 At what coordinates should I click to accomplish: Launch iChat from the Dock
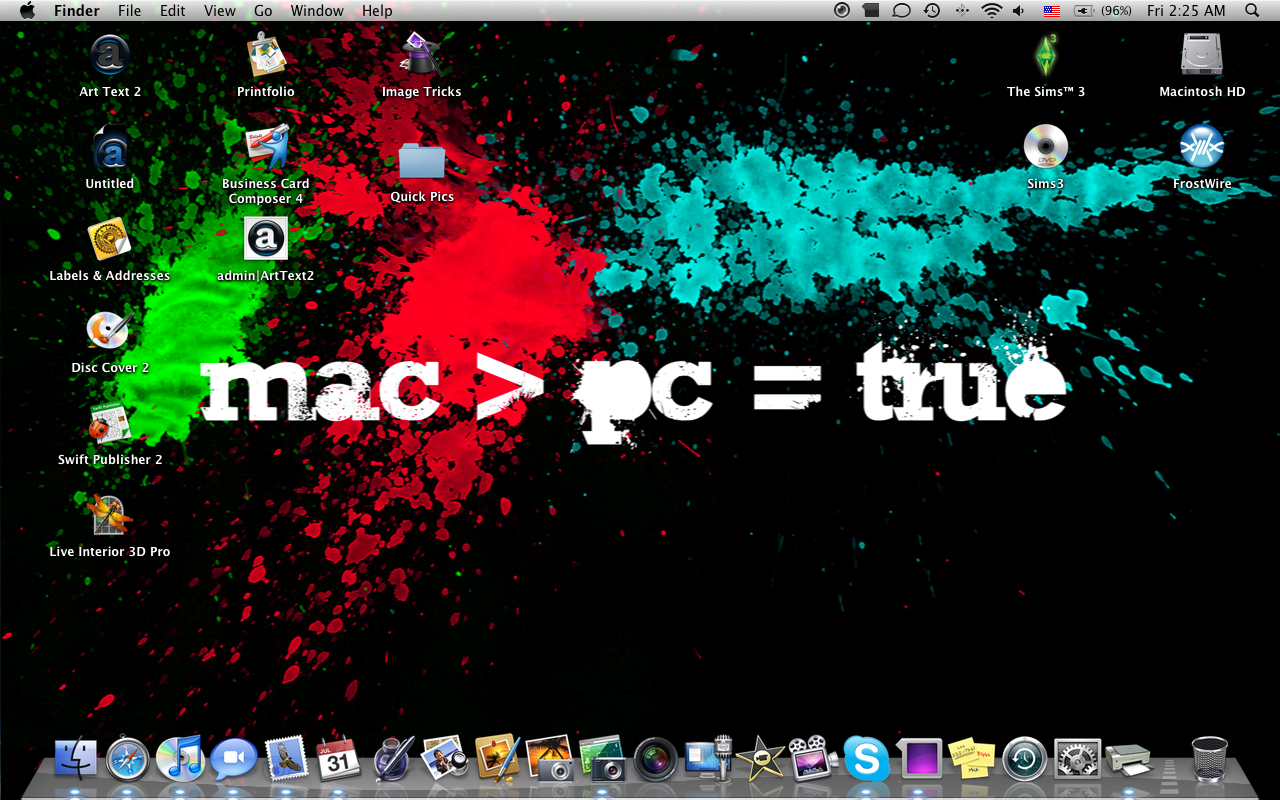point(233,758)
